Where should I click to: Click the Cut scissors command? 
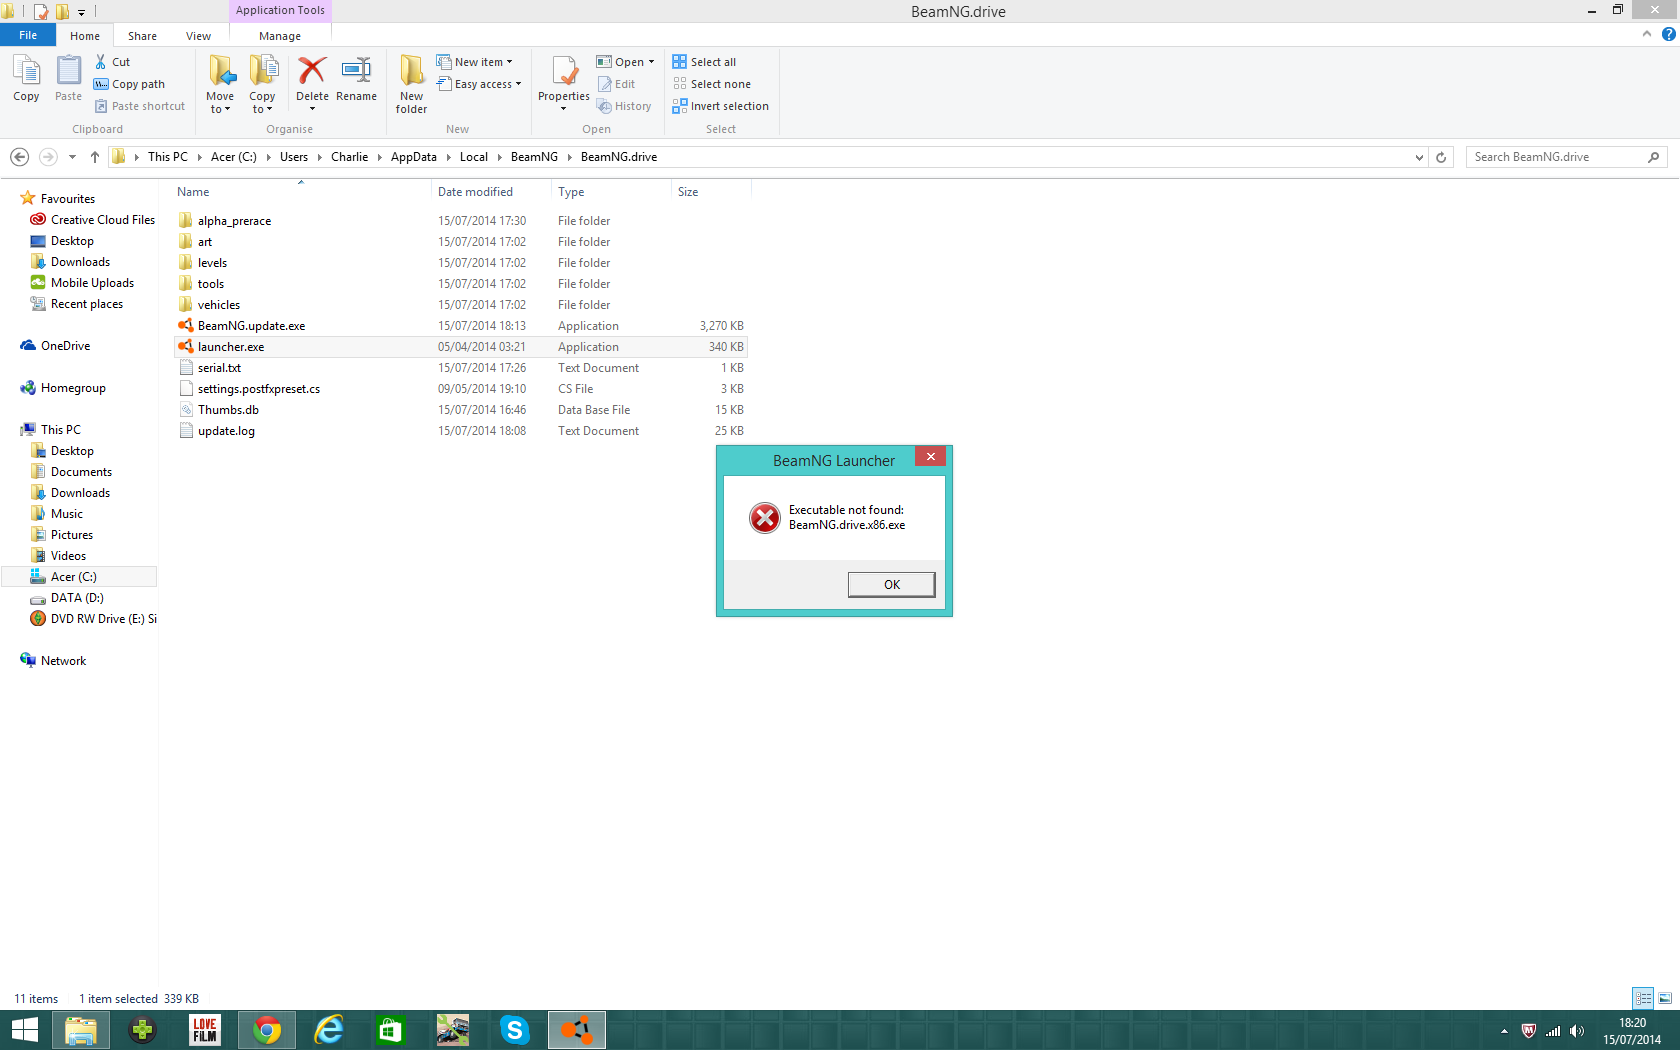pos(112,62)
